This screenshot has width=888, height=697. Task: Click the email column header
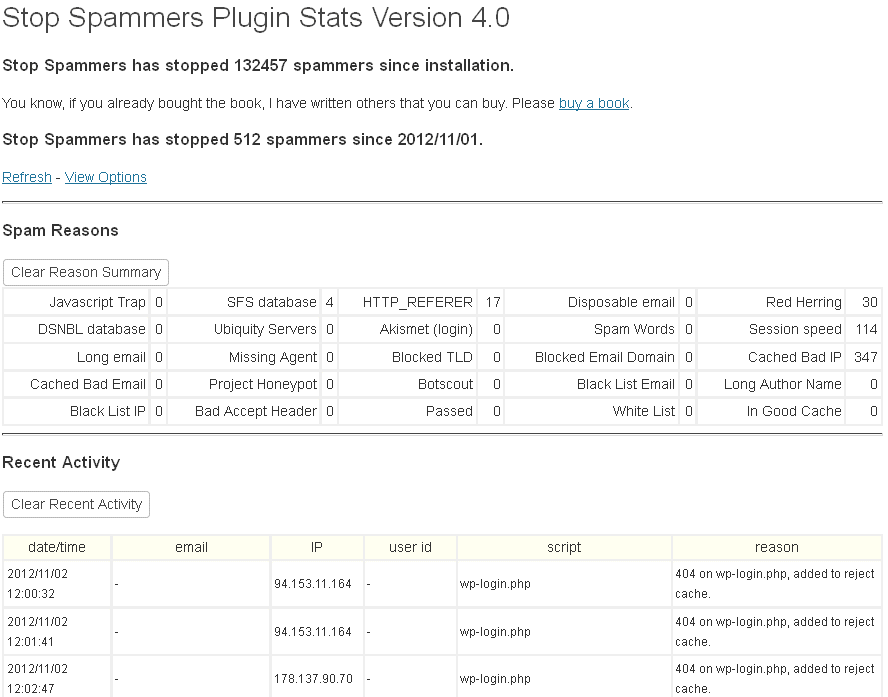click(x=190, y=547)
